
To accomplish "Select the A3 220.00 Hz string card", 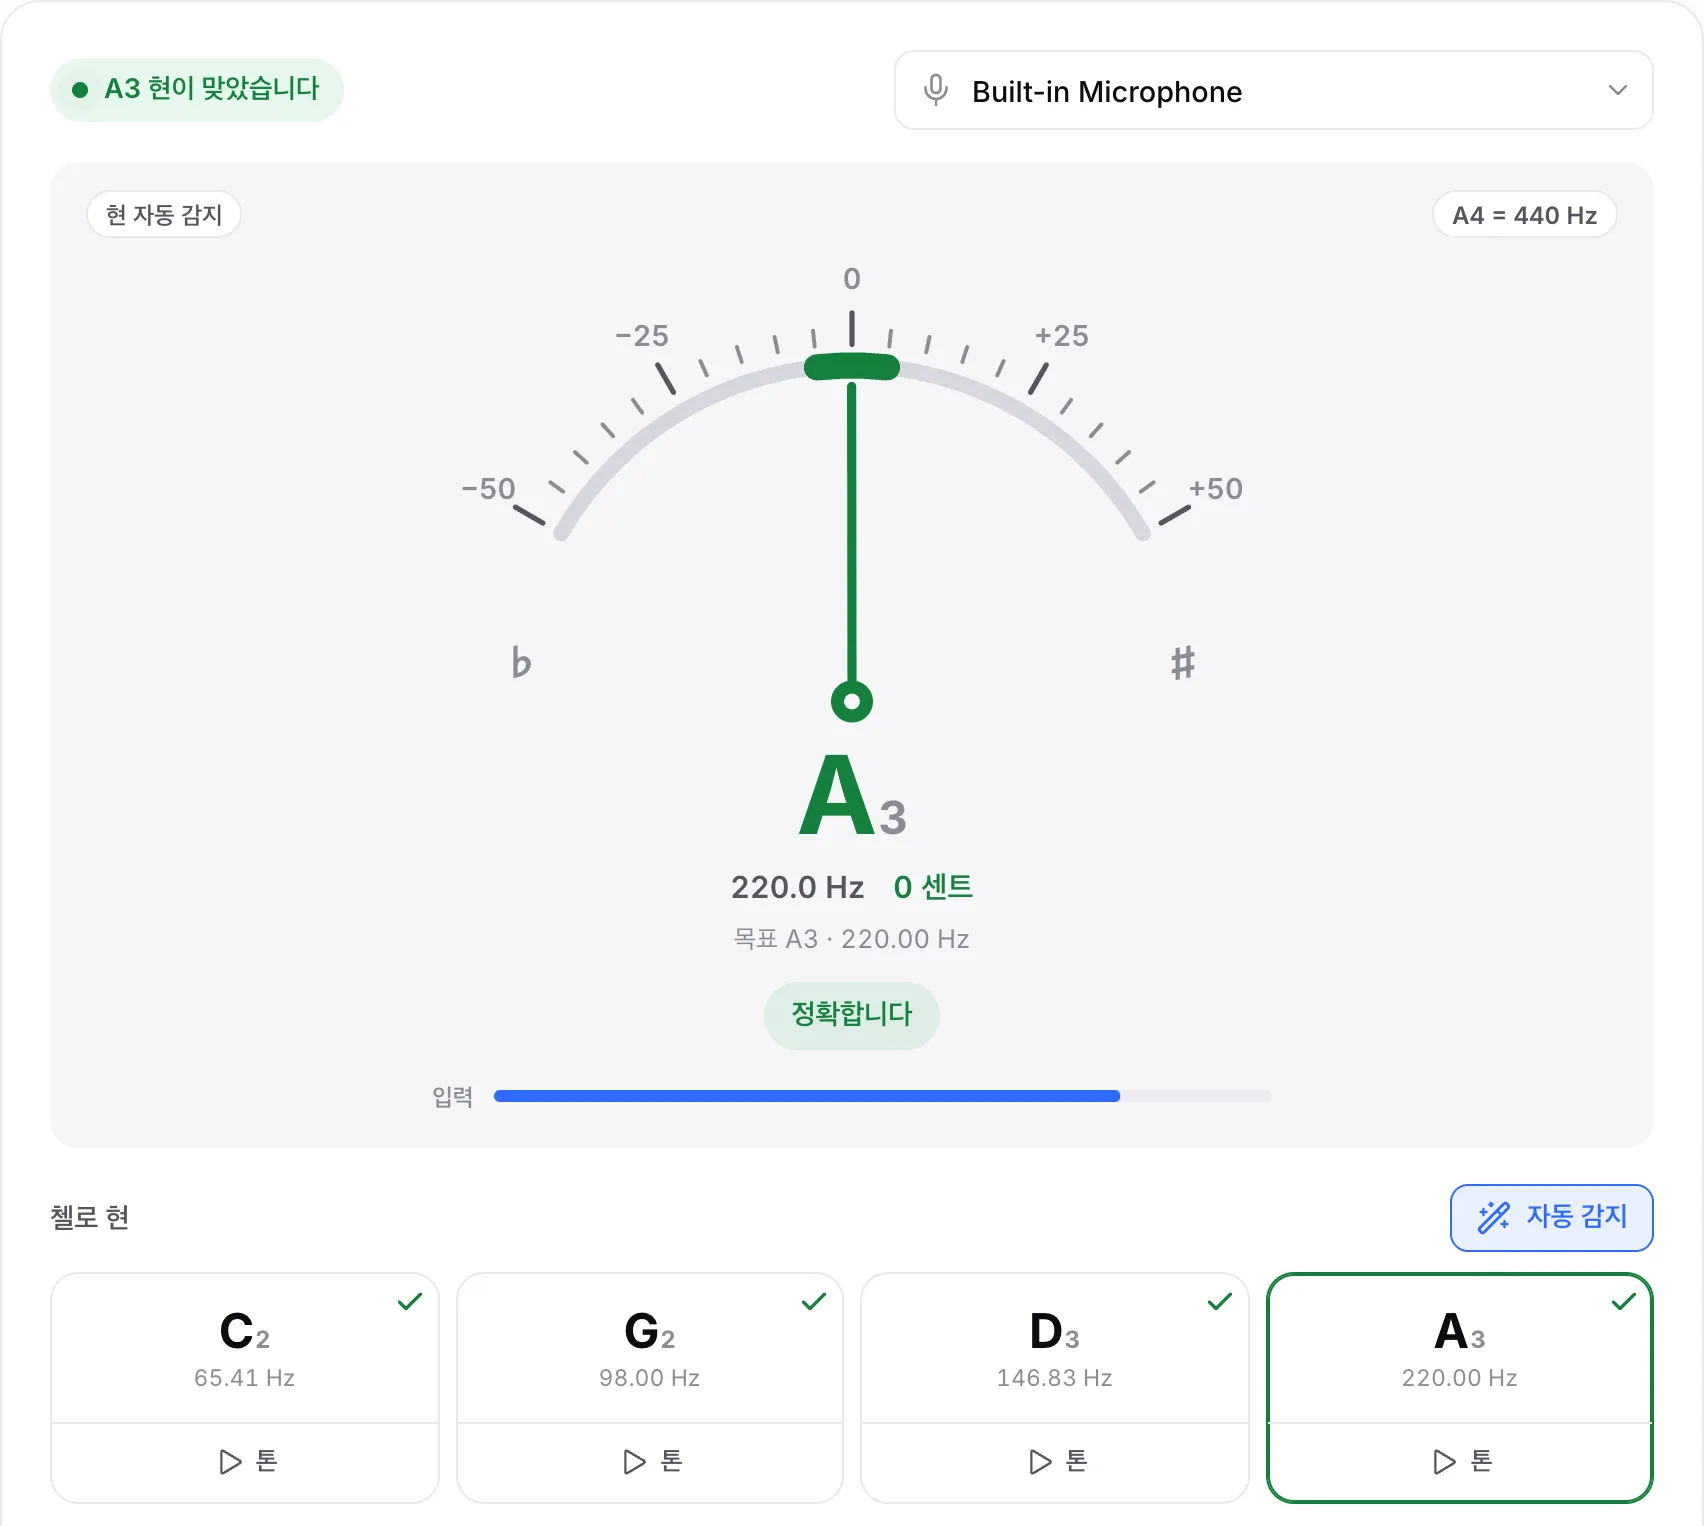I will click(x=1460, y=1348).
